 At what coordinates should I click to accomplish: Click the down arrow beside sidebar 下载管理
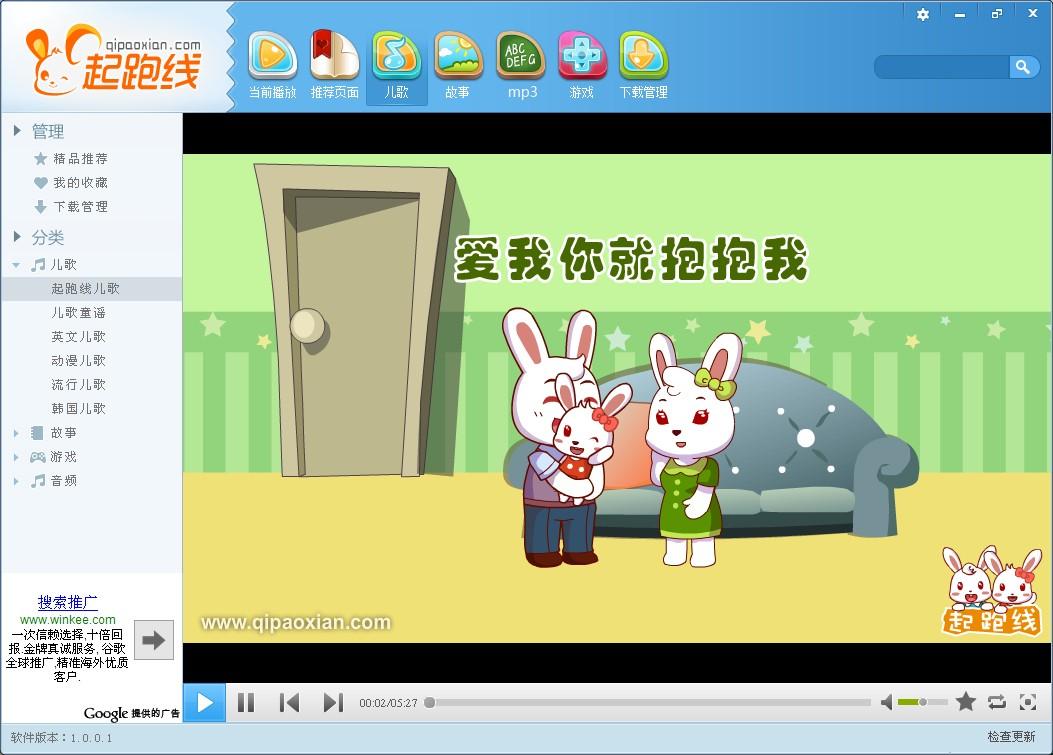40,207
